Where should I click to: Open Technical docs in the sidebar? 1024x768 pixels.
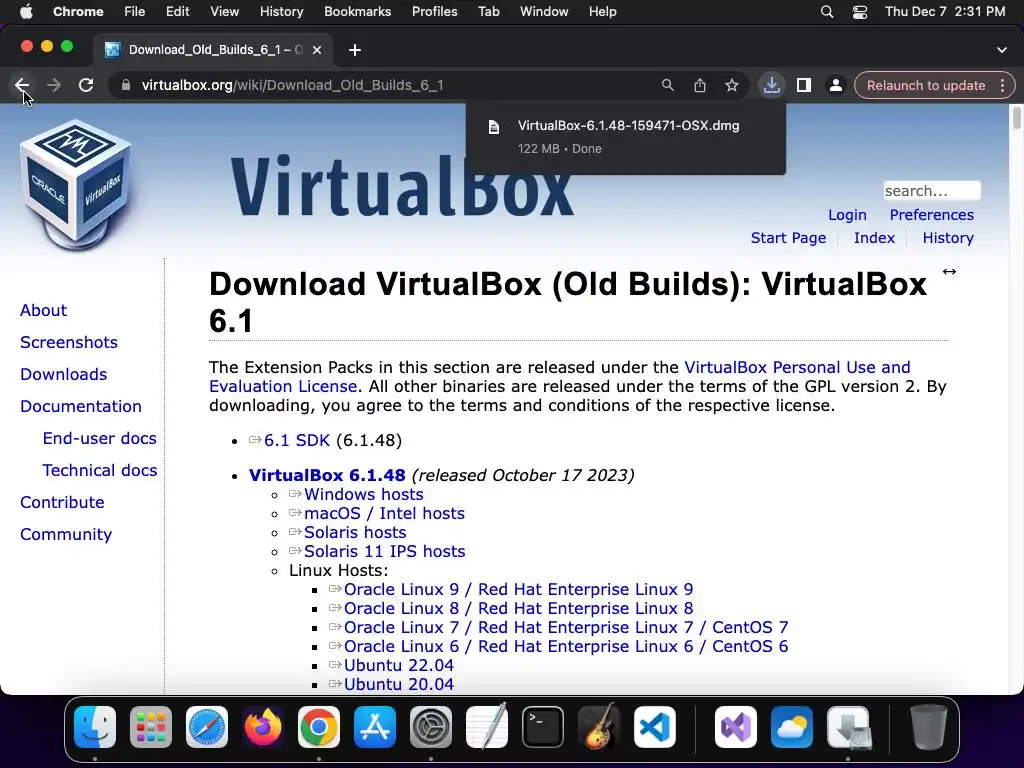click(100, 470)
